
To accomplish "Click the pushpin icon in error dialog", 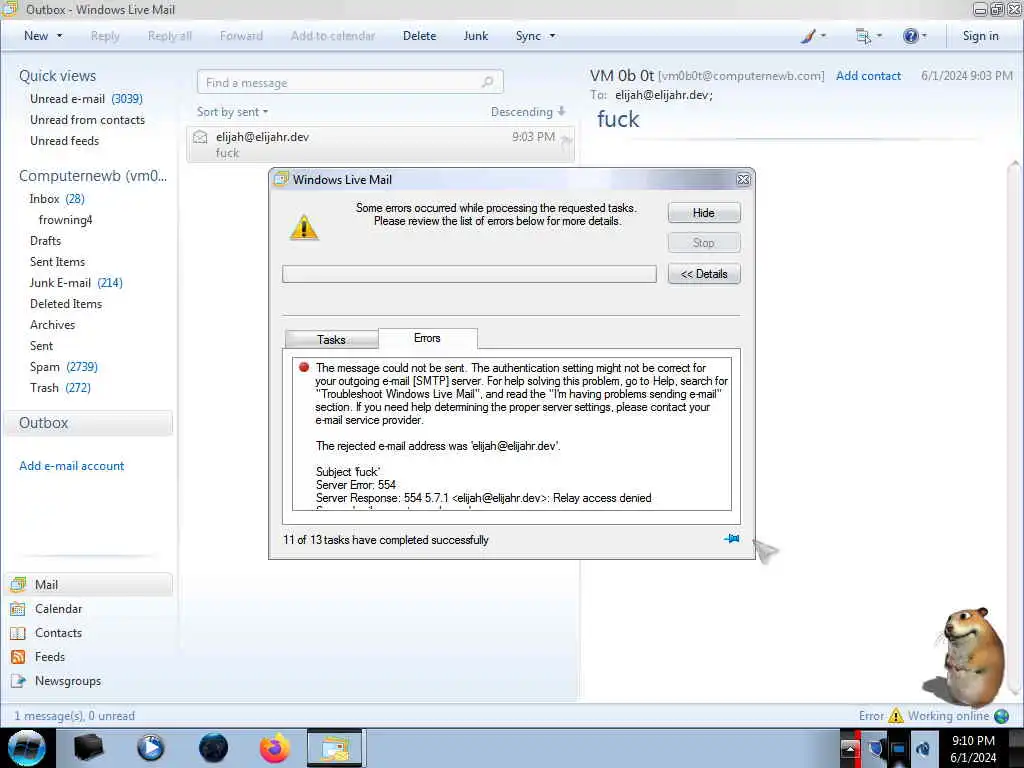I will click(x=731, y=539).
